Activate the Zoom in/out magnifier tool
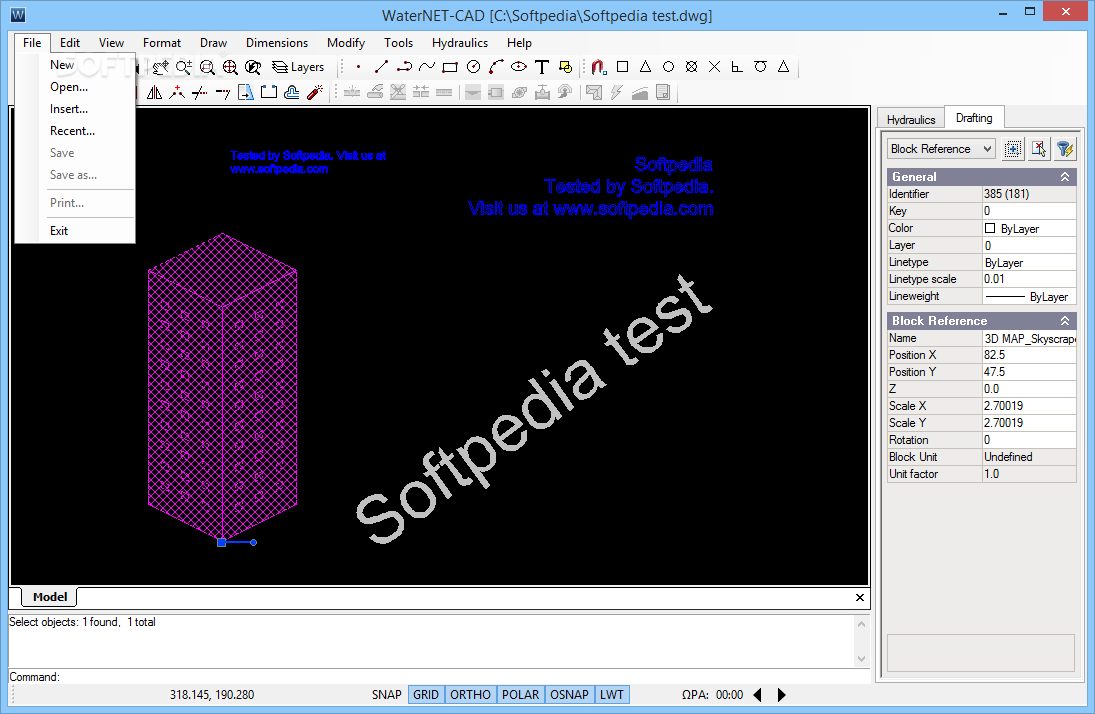This screenshot has width=1095, height=714. (x=184, y=67)
